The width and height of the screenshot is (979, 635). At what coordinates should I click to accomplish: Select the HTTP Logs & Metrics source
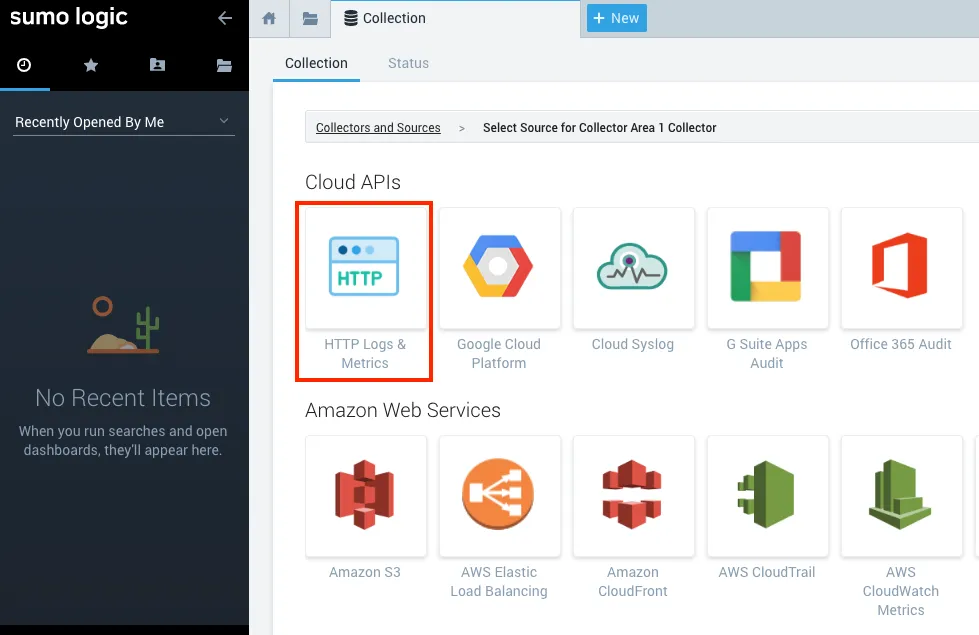364,290
